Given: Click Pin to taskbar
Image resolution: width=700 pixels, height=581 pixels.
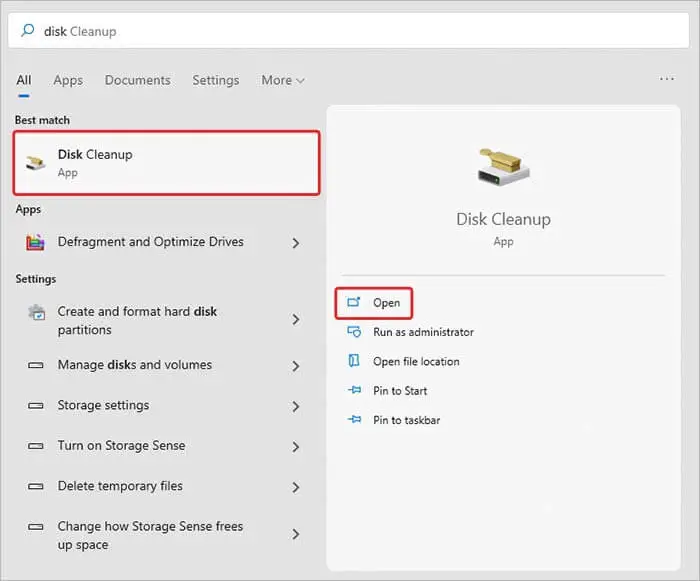Looking at the screenshot, I should [x=407, y=420].
